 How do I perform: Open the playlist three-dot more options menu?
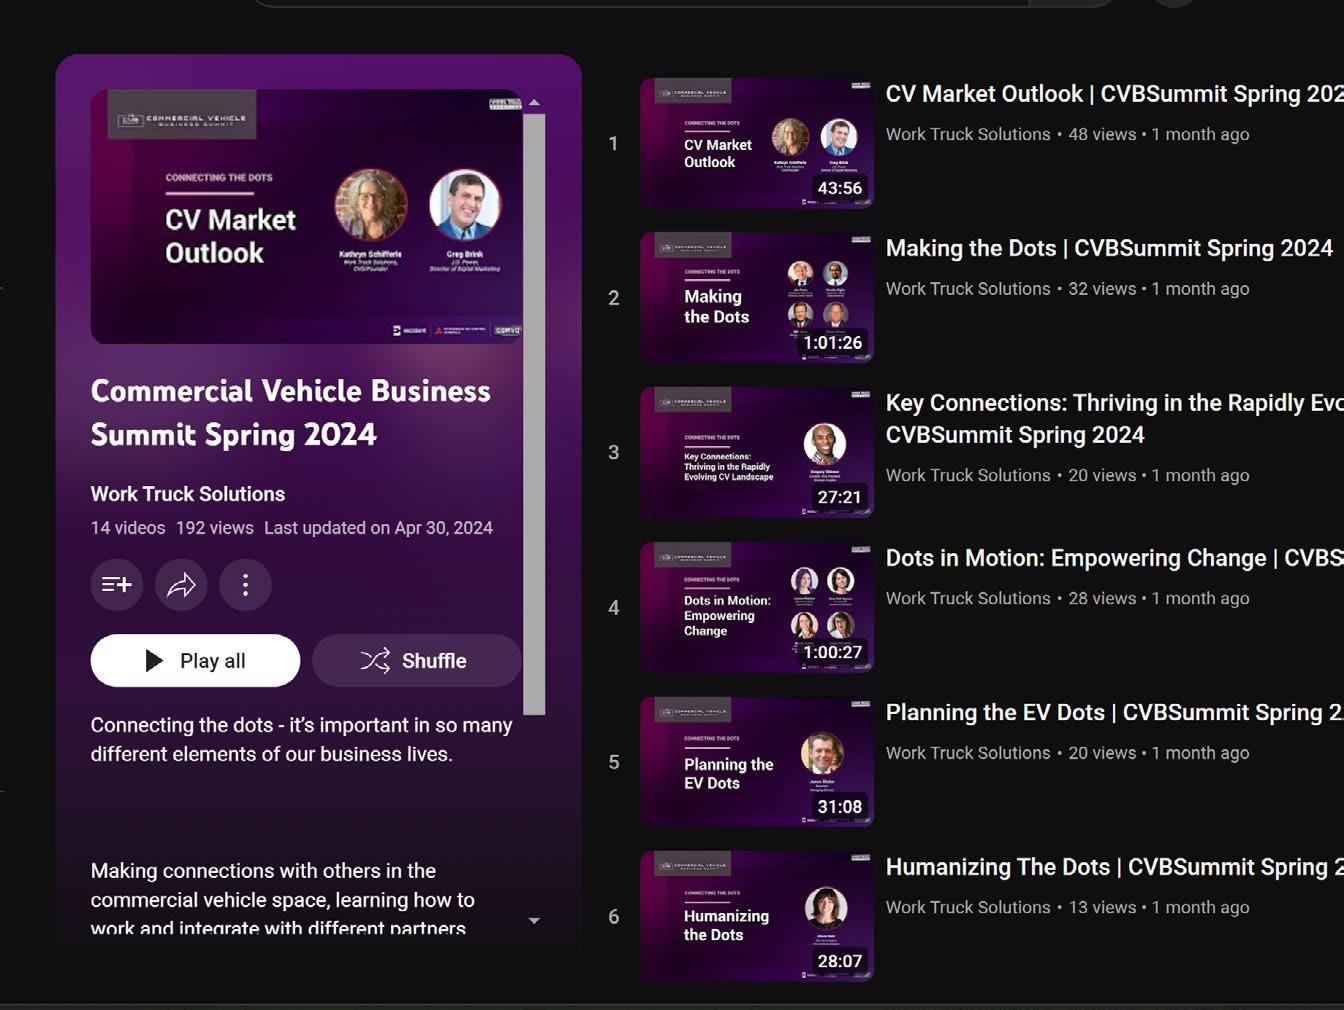[245, 584]
